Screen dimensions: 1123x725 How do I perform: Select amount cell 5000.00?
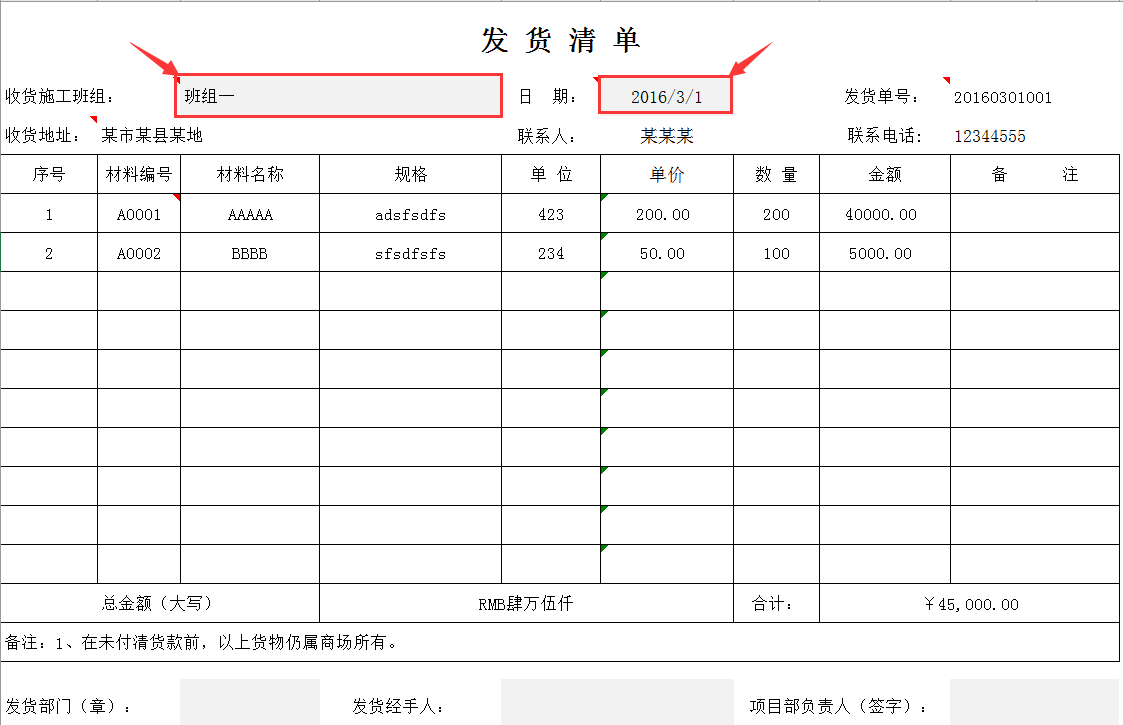coord(885,252)
